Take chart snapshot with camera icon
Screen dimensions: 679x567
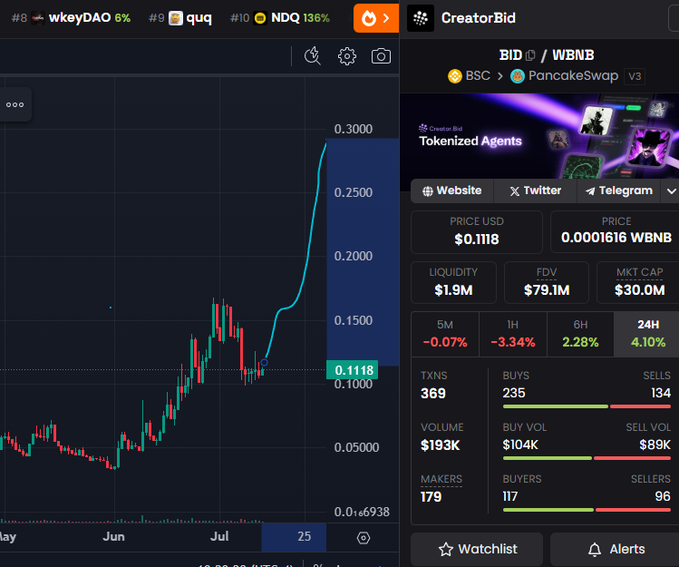tap(381, 56)
